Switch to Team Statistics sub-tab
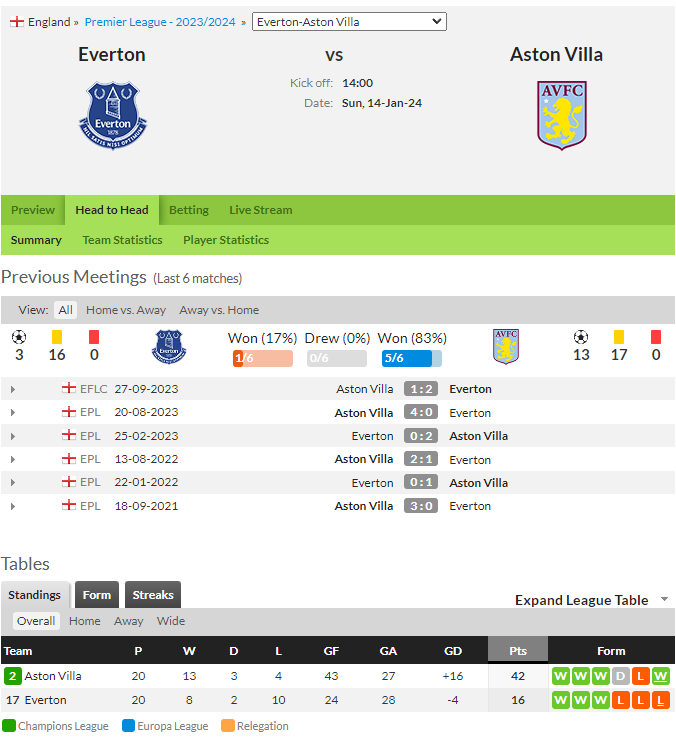The height and width of the screenshot is (748, 676). [123, 240]
